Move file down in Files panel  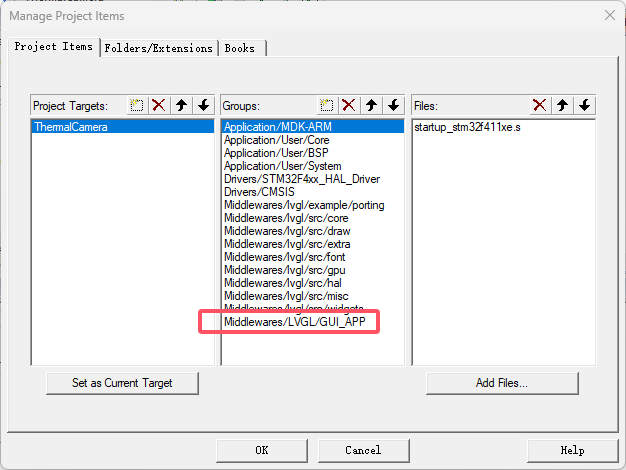tap(584, 105)
